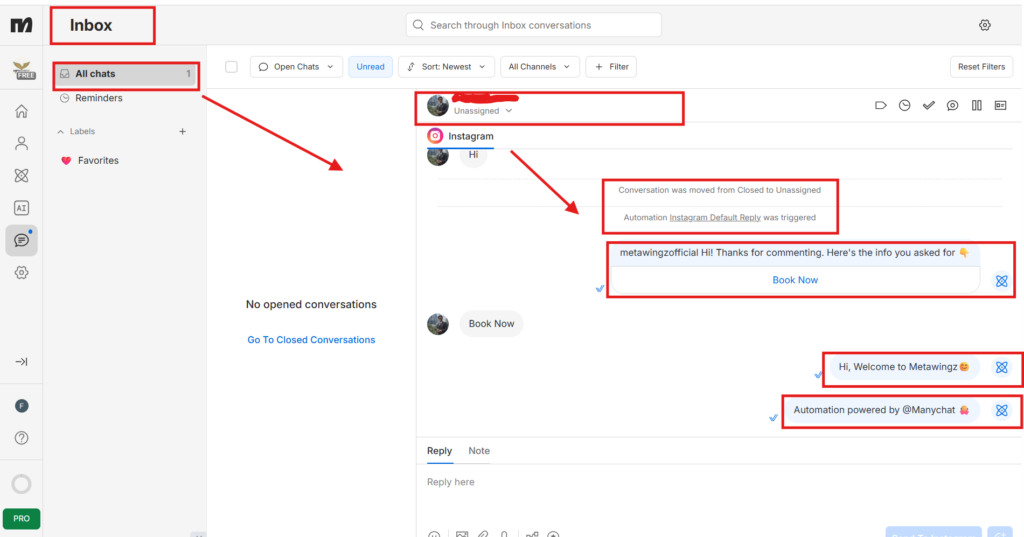1024x537 pixels.
Task: Open the All Channels dropdown
Action: (539, 67)
